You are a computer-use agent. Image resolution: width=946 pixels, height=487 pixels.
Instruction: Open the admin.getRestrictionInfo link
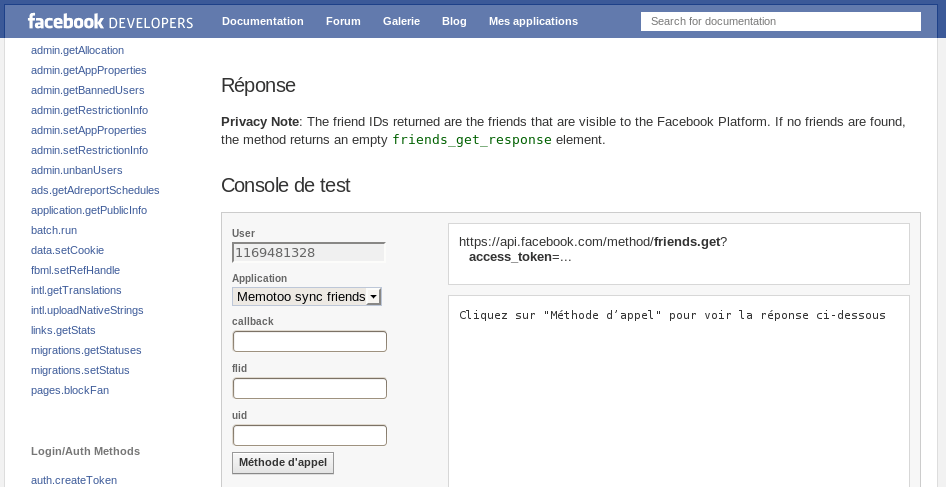tap(89, 110)
